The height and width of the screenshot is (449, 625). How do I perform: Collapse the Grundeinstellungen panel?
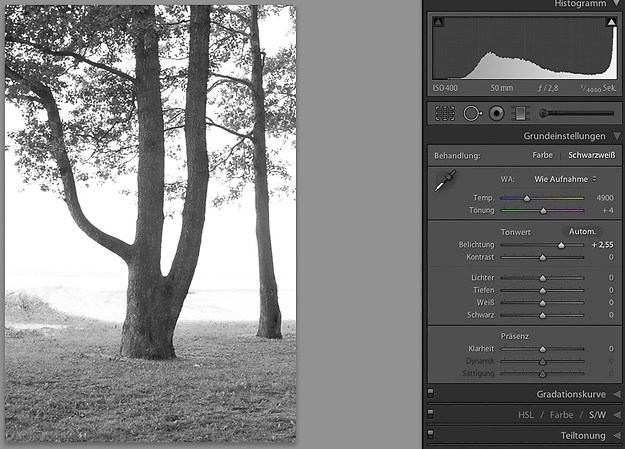click(616, 136)
